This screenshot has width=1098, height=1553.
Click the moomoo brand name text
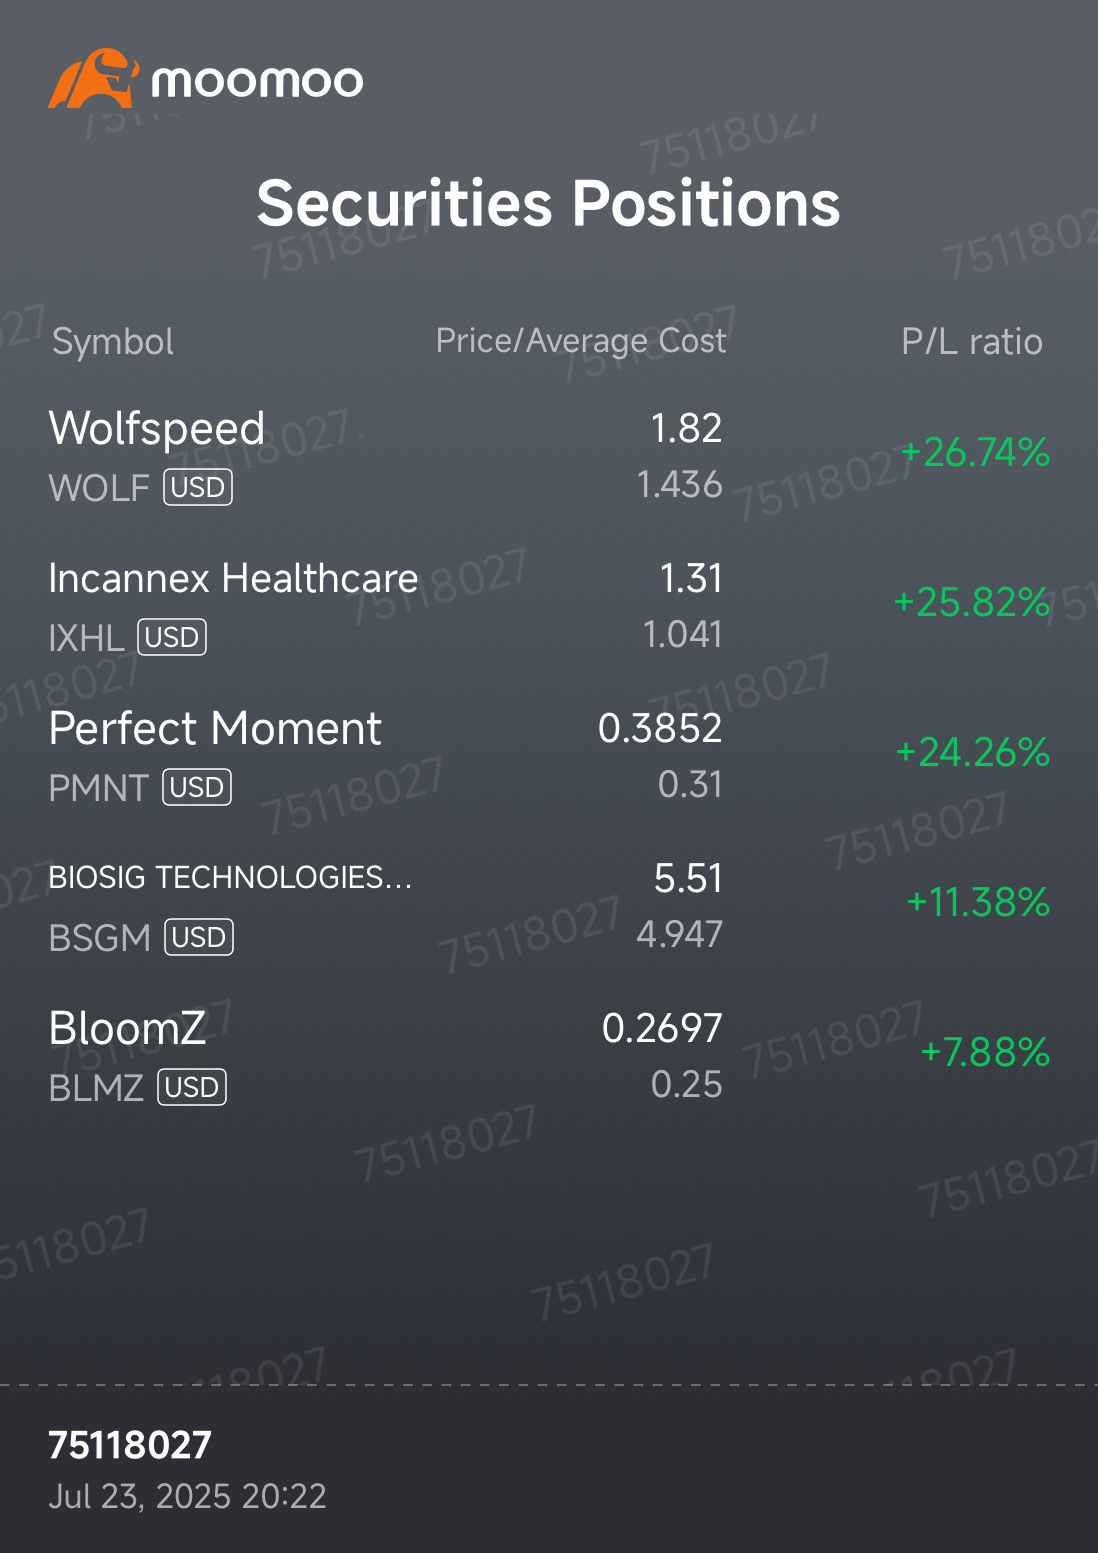coord(257,81)
